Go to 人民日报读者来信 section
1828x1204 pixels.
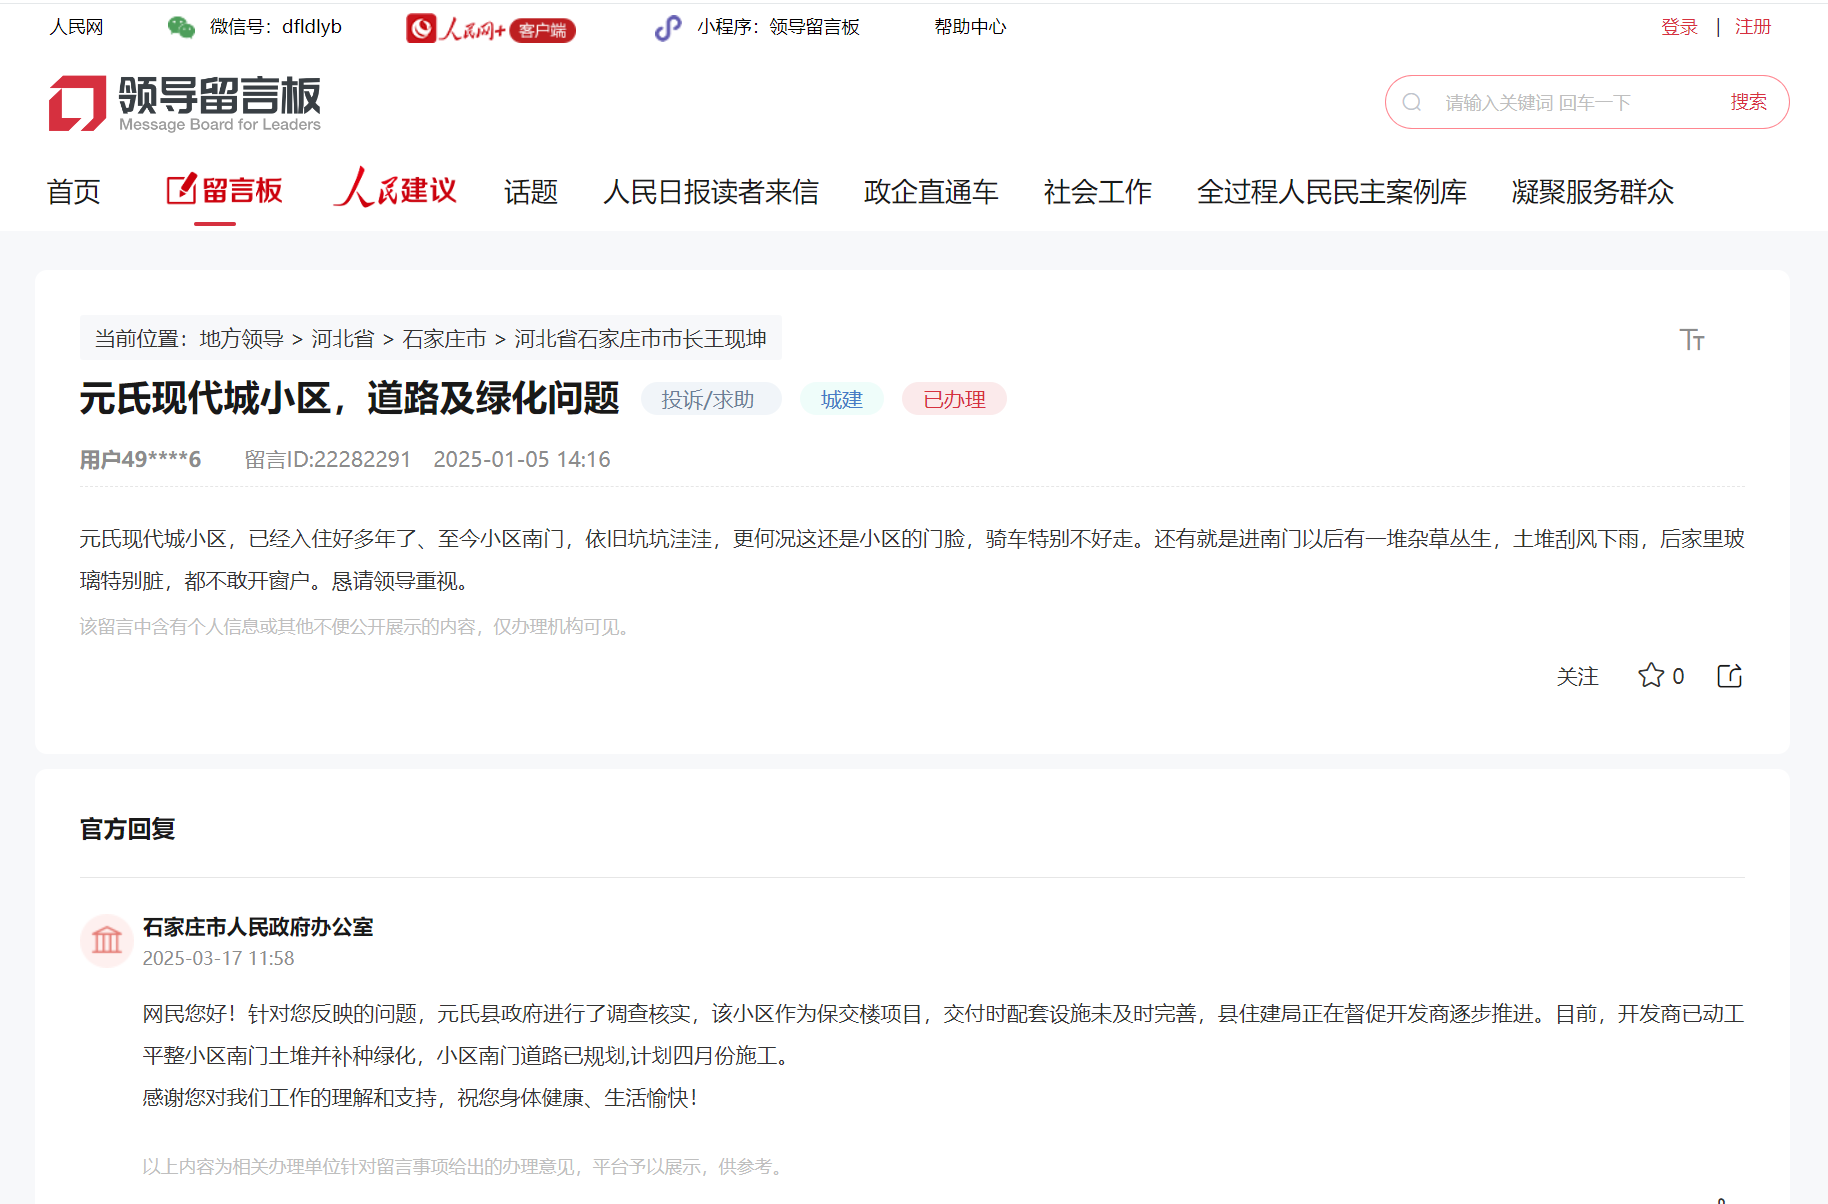pos(710,192)
